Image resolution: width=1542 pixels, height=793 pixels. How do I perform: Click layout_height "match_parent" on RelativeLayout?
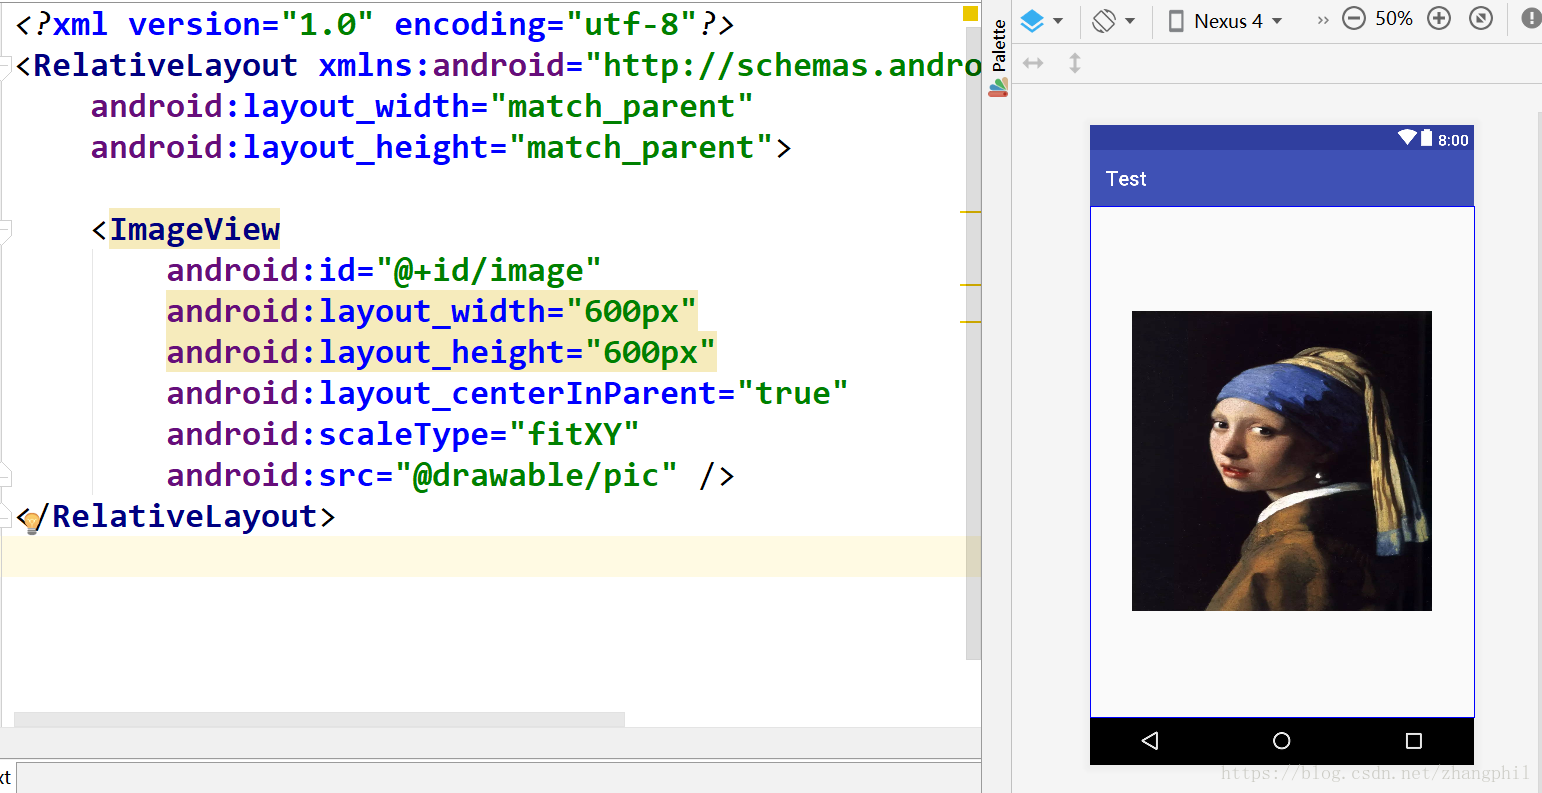641,147
